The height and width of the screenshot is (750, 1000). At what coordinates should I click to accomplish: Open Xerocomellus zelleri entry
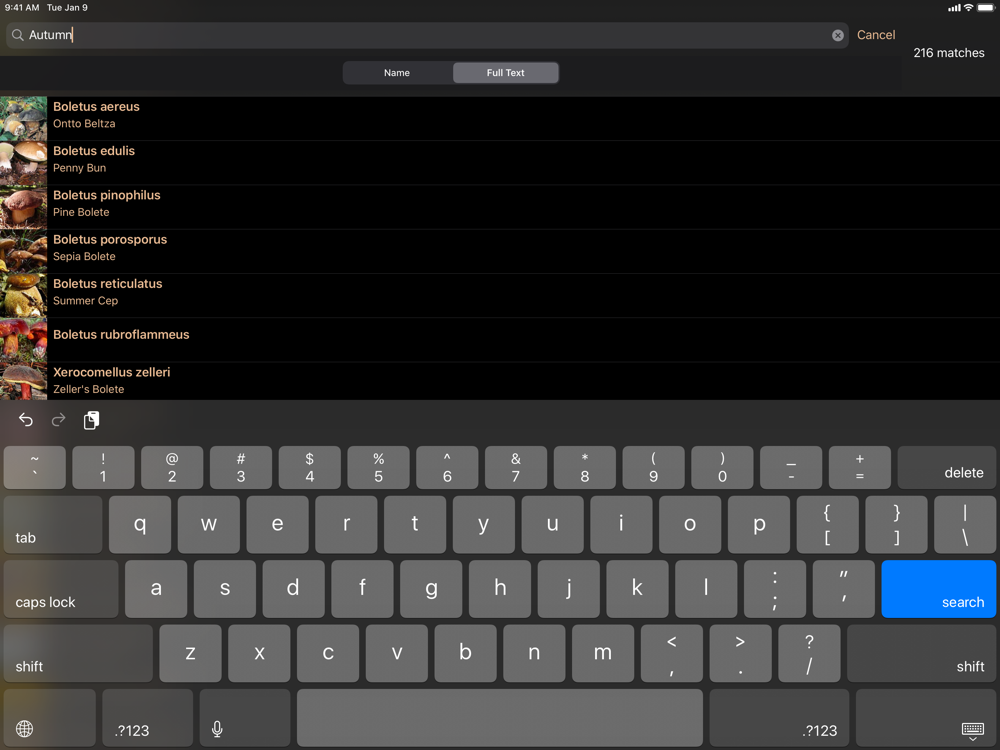pos(500,381)
